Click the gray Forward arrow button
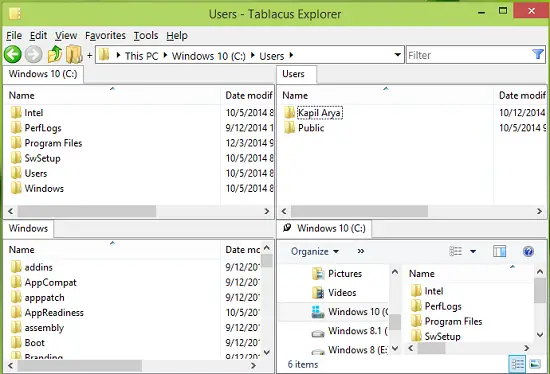 [x=34, y=55]
